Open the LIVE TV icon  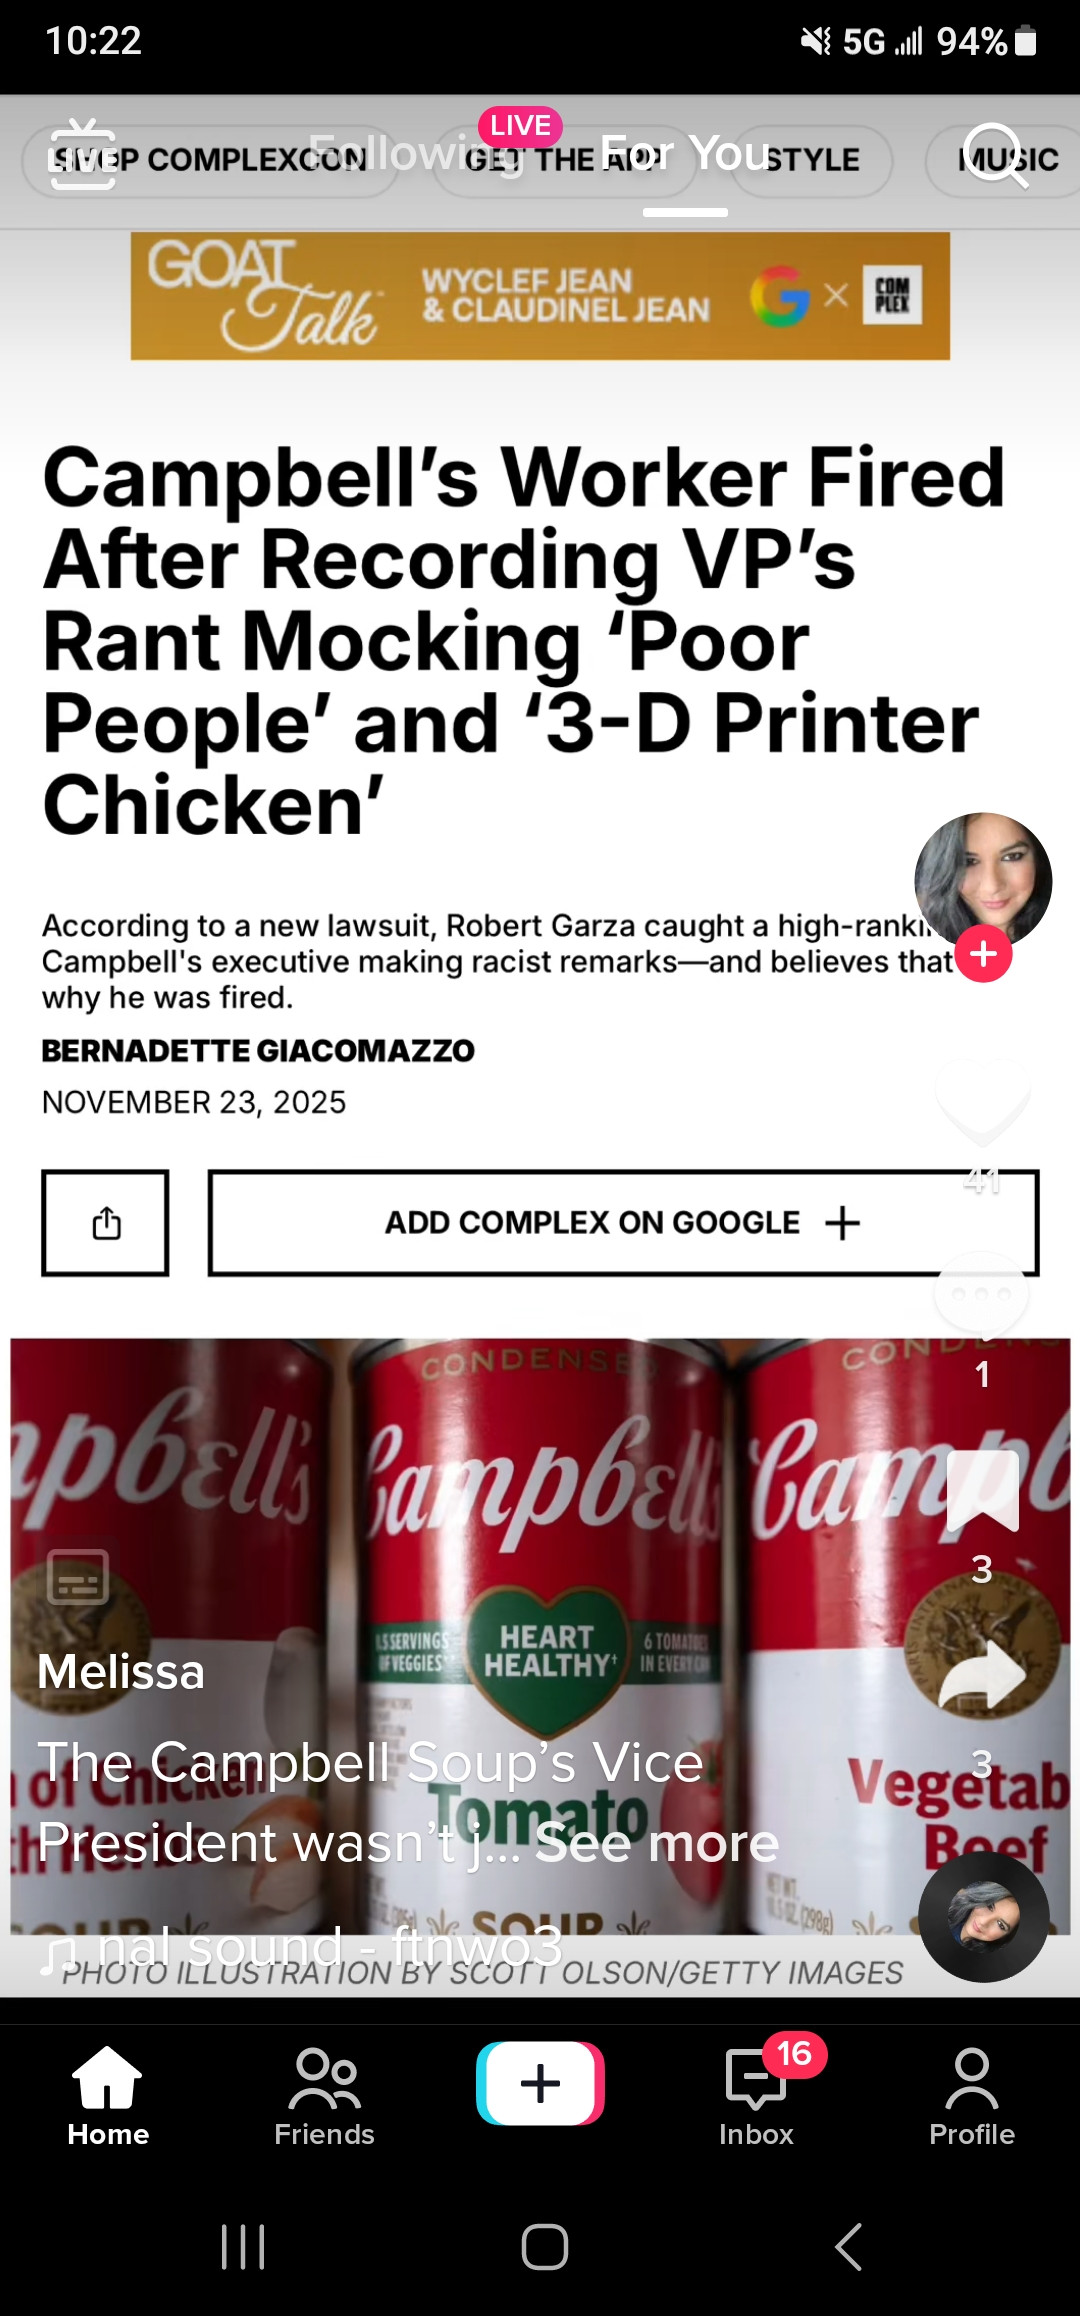tap(83, 154)
